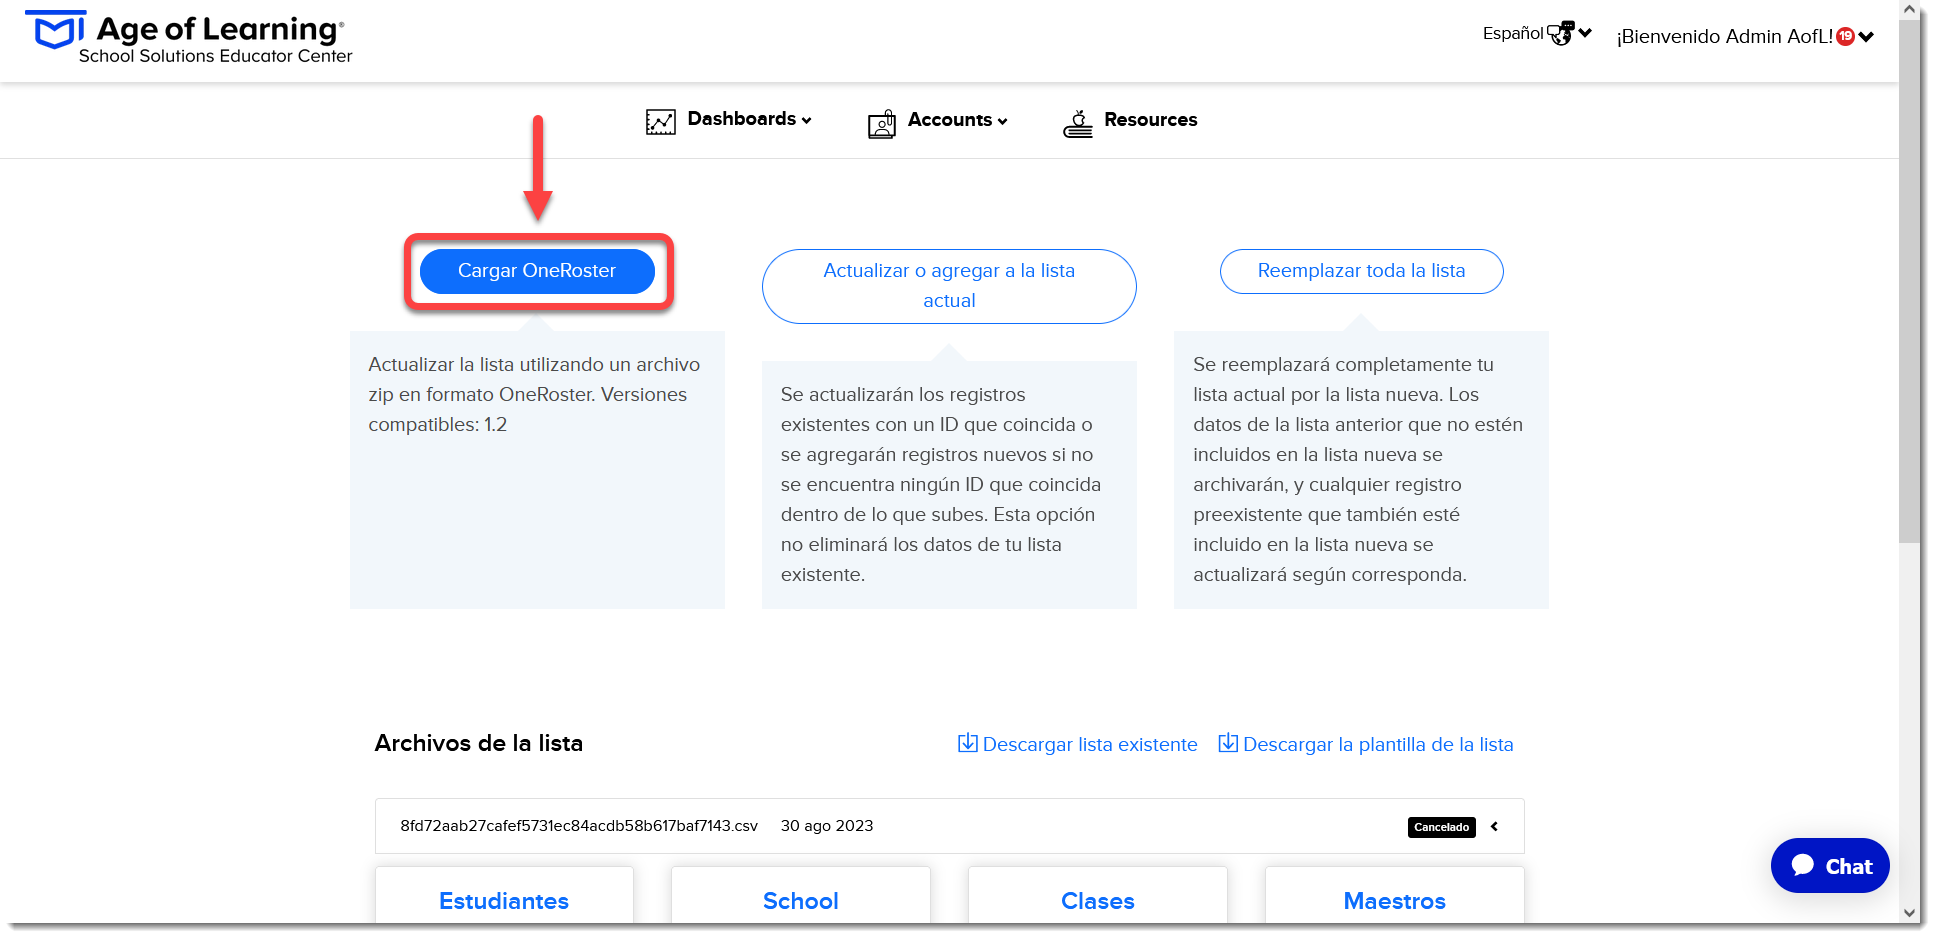1935x938 pixels.
Task: Click the red notification badge showing 19
Action: pos(1846,36)
